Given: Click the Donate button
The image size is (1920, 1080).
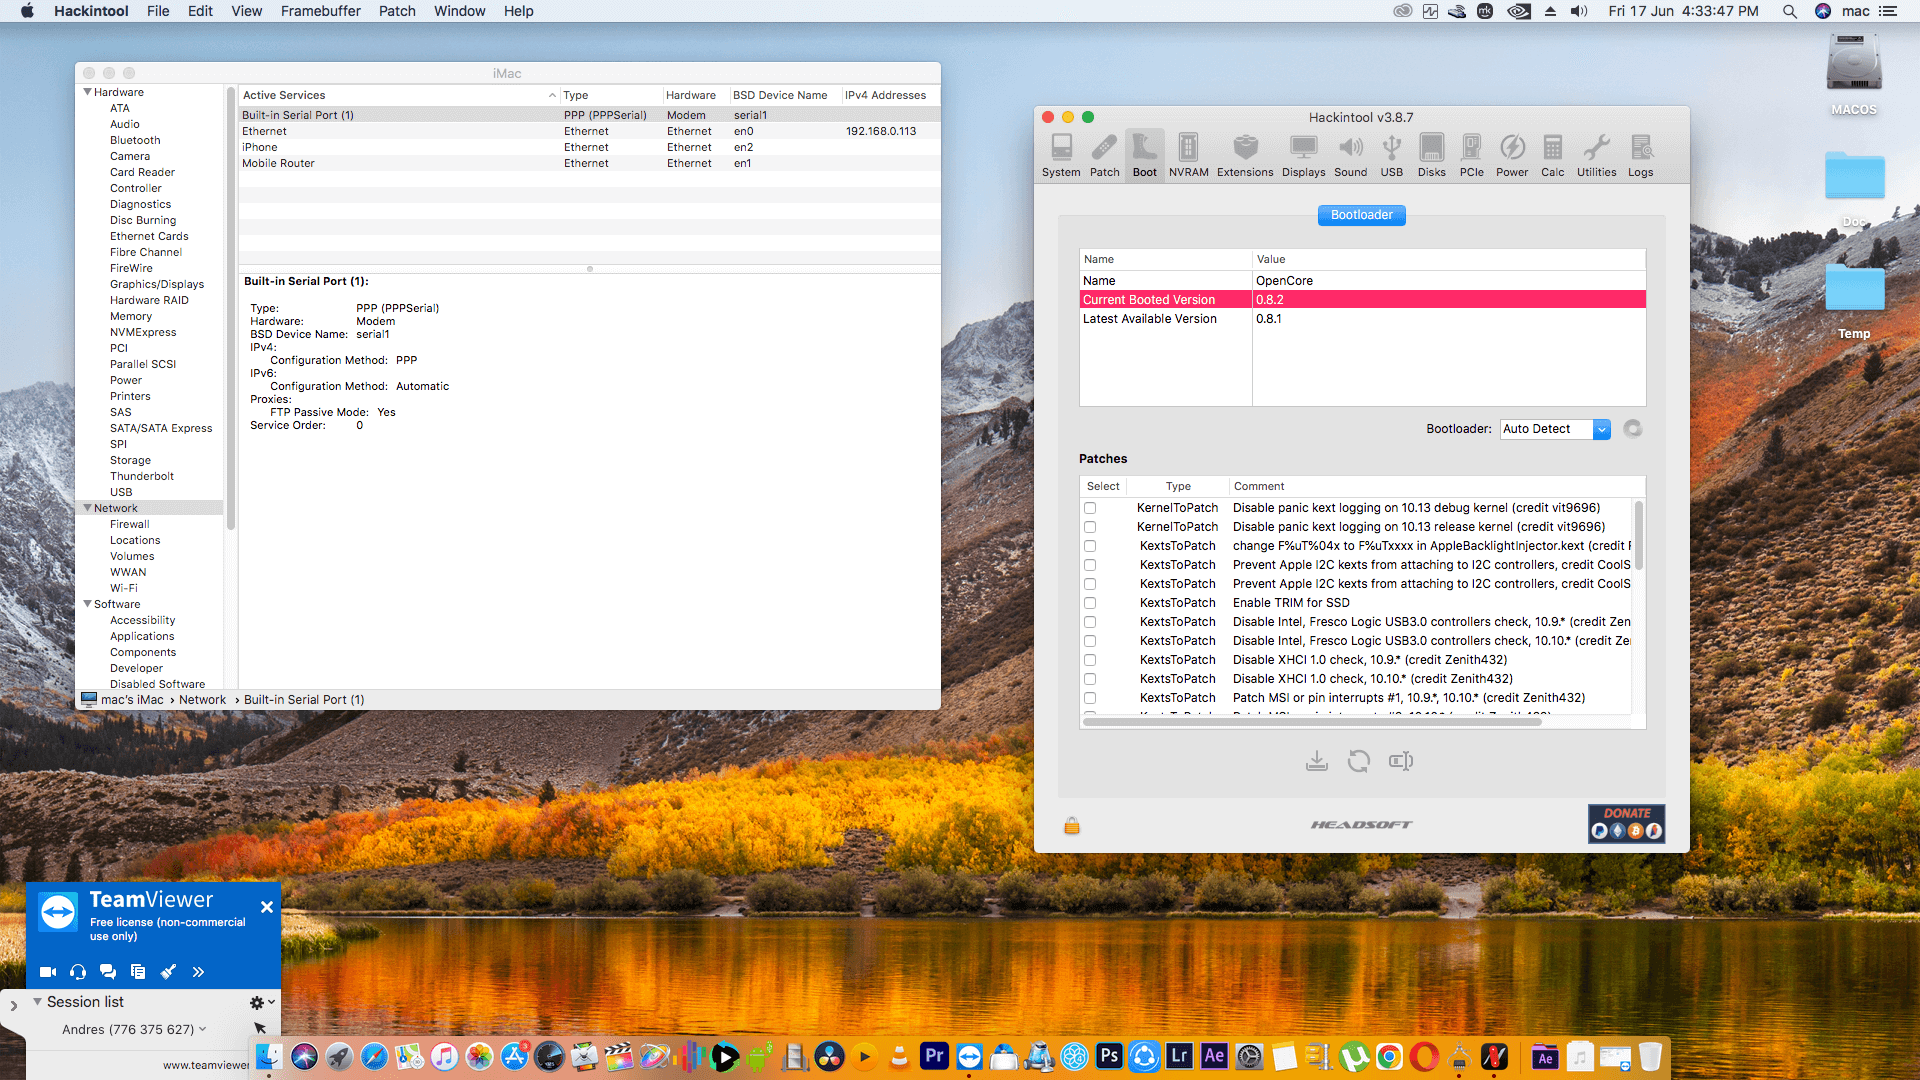Looking at the screenshot, I should (1626, 823).
